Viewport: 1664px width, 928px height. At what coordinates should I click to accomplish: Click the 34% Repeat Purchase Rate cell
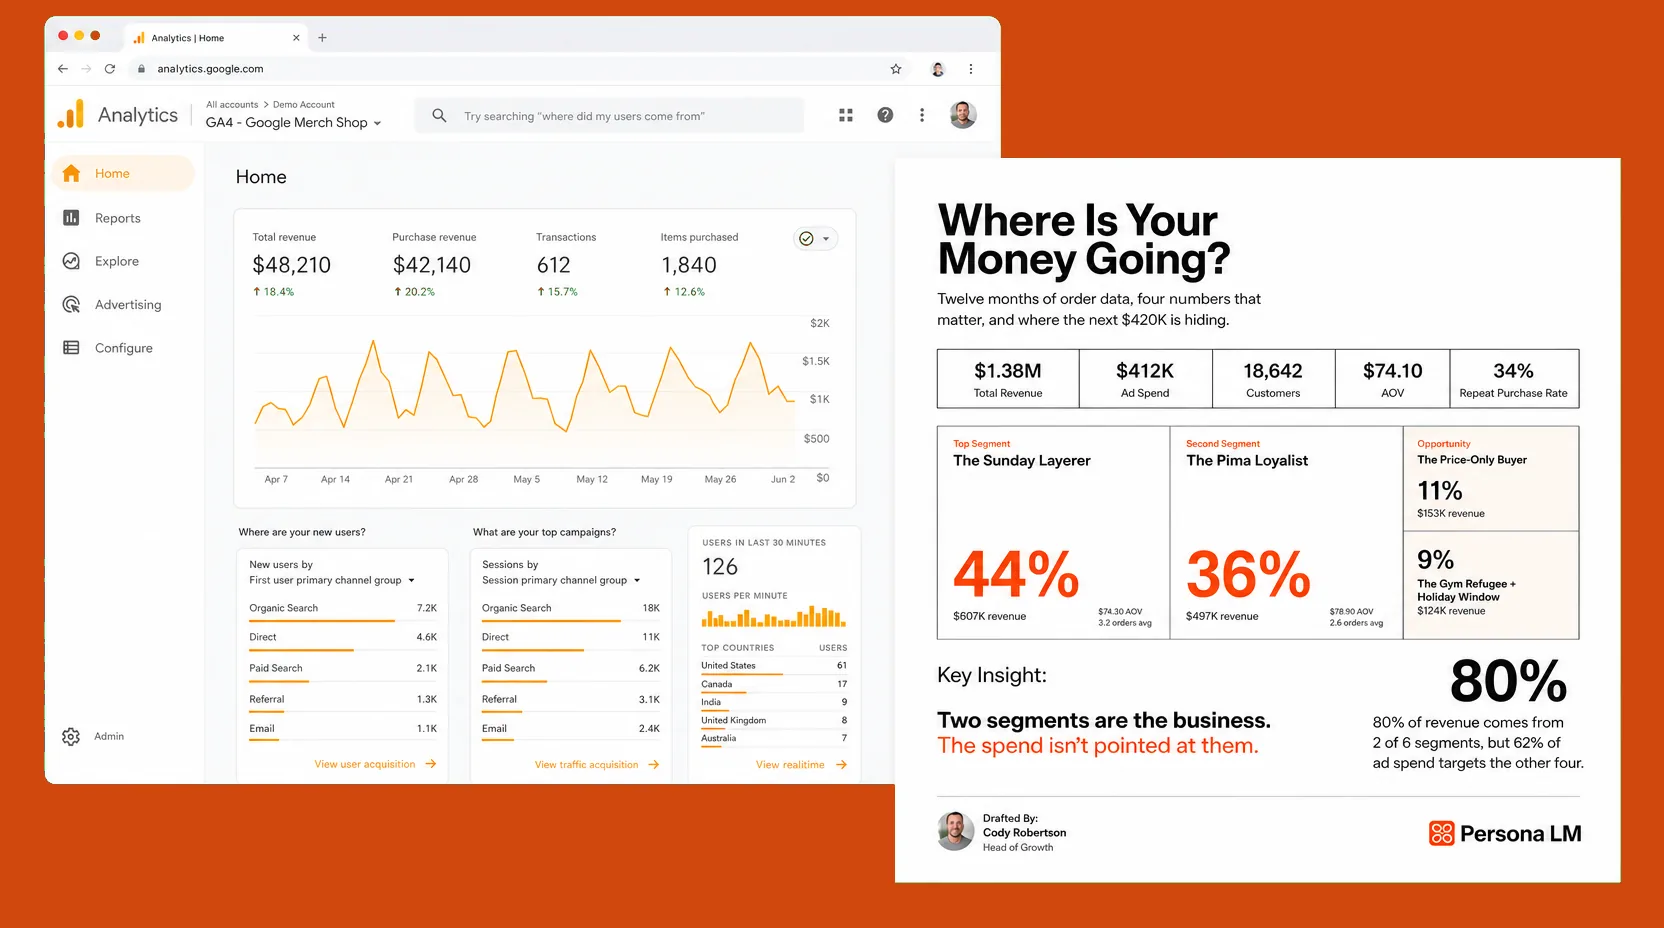pyautogui.click(x=1514, y=379)
